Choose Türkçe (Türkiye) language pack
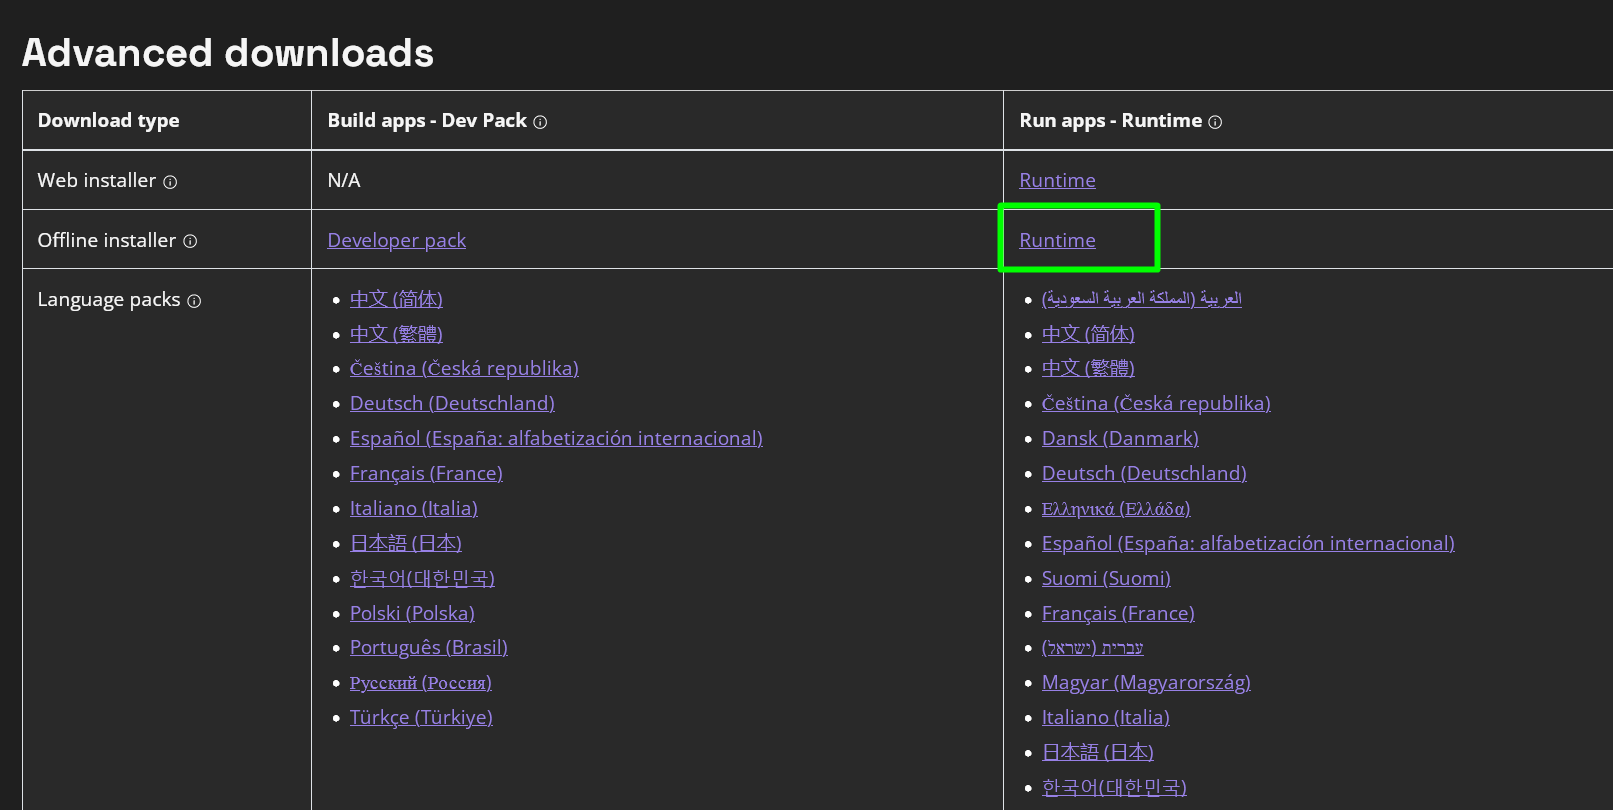Viewport: 1613px width, 810px height. [x=421, y=717]
